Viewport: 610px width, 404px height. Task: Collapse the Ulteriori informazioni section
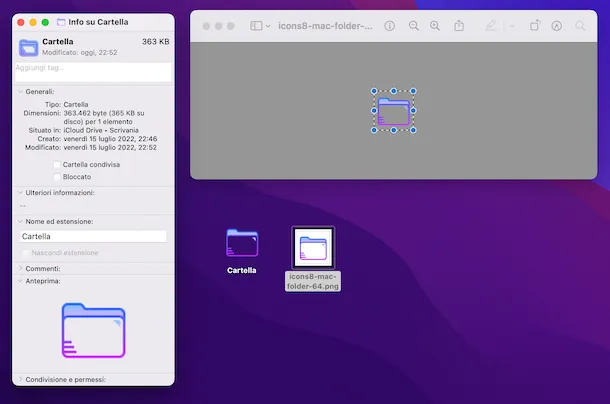coord(20,192)
